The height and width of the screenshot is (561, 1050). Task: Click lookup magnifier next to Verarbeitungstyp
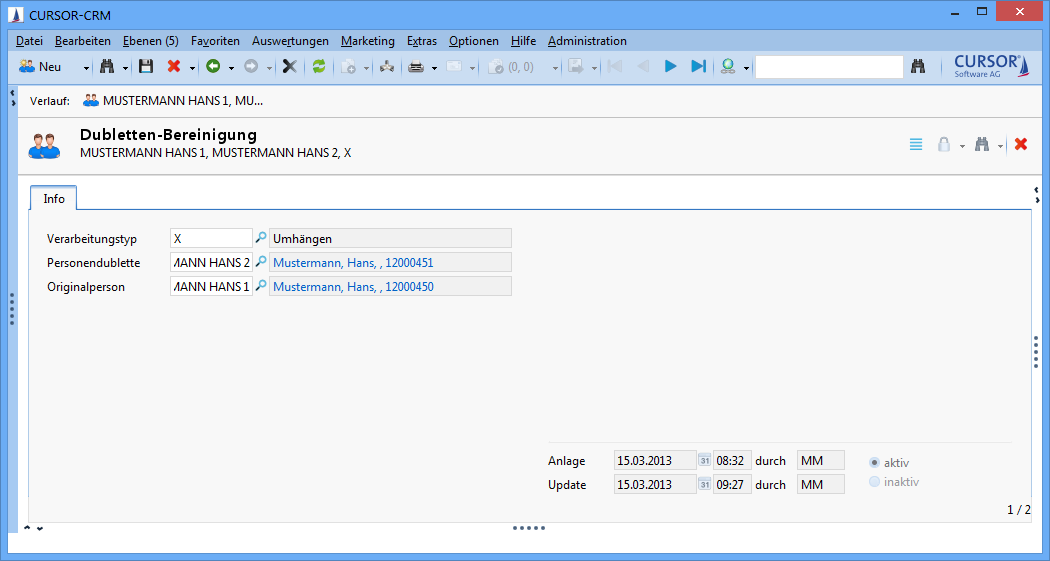coord(261,238)
